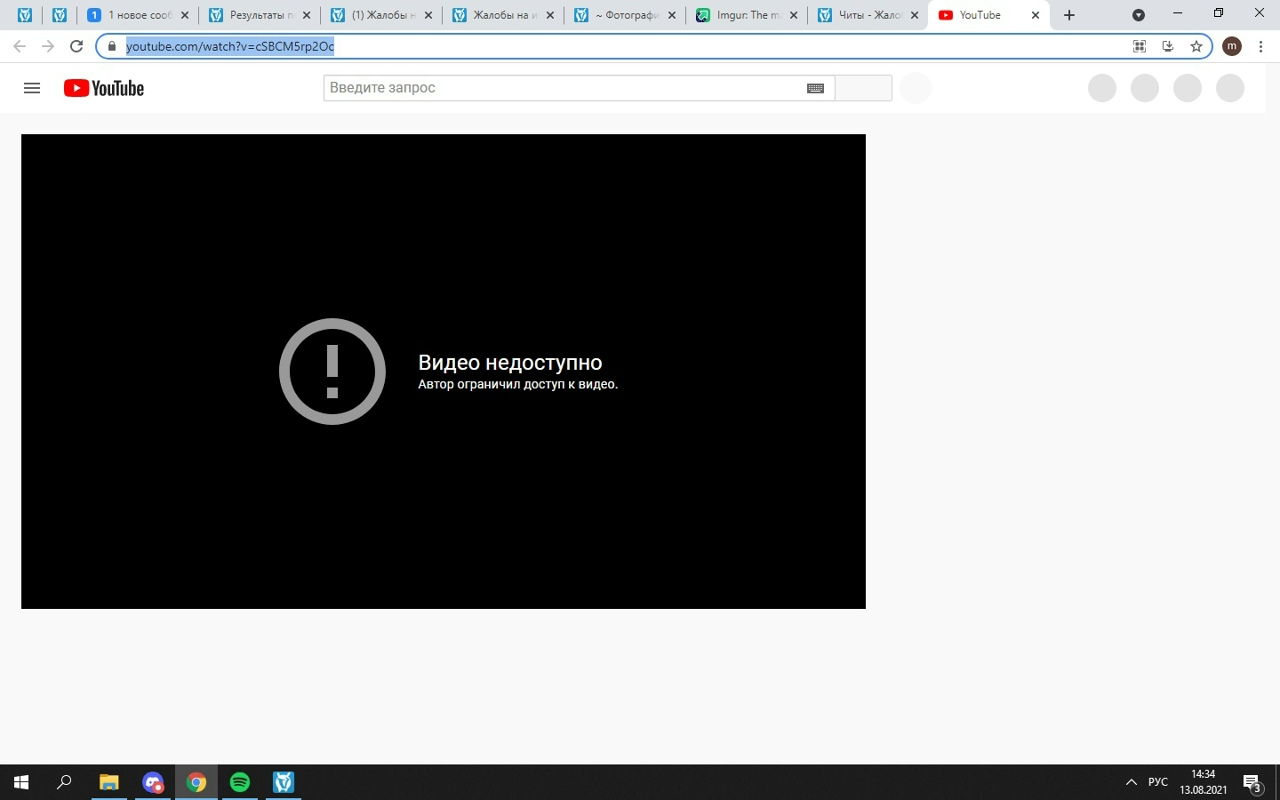Expand the tab search dropdown arrow
The width and height of the screenshot is (1280, 800).
[x=1138, y=15]
